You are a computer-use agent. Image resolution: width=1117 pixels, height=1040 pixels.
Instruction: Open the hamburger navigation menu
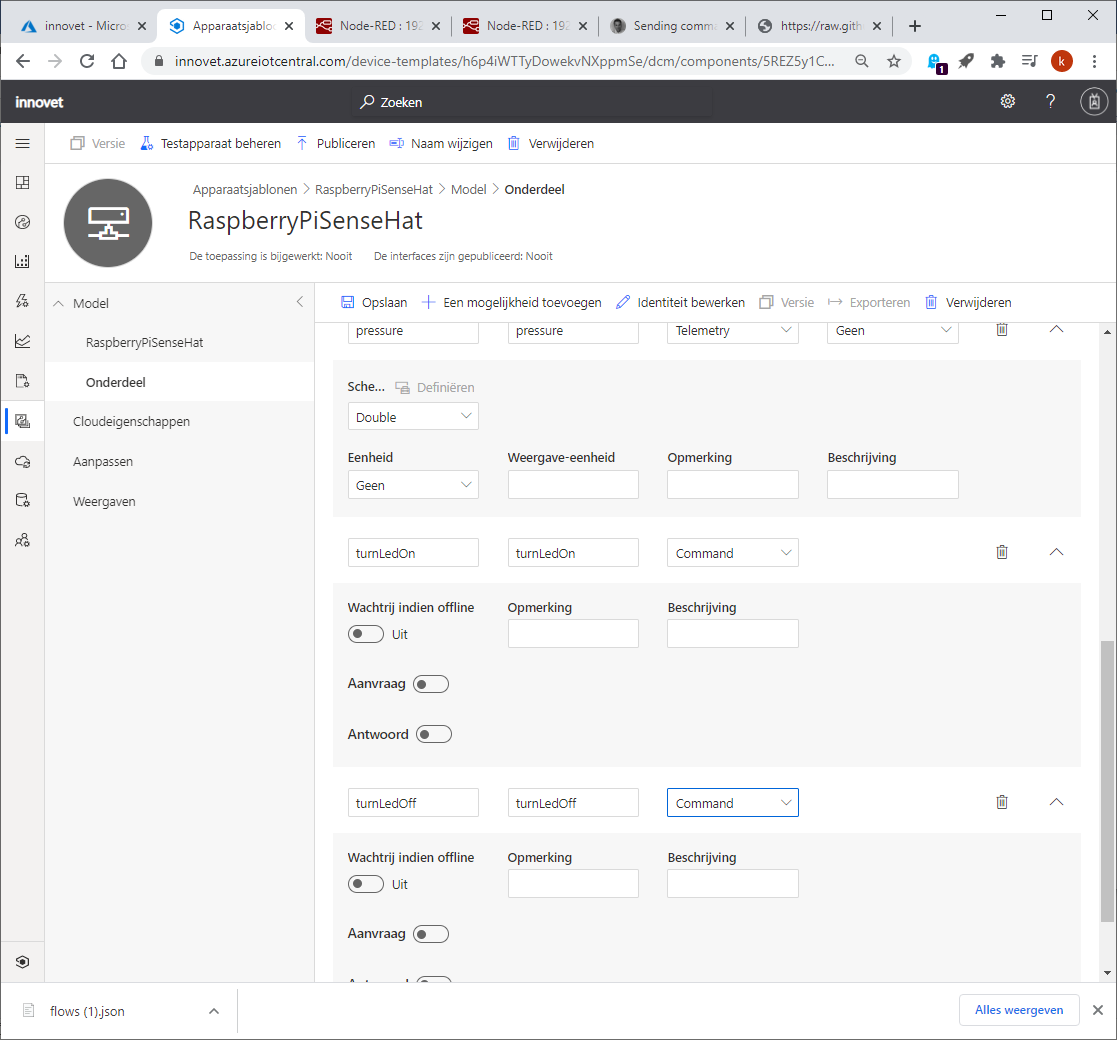click(22, 144)
